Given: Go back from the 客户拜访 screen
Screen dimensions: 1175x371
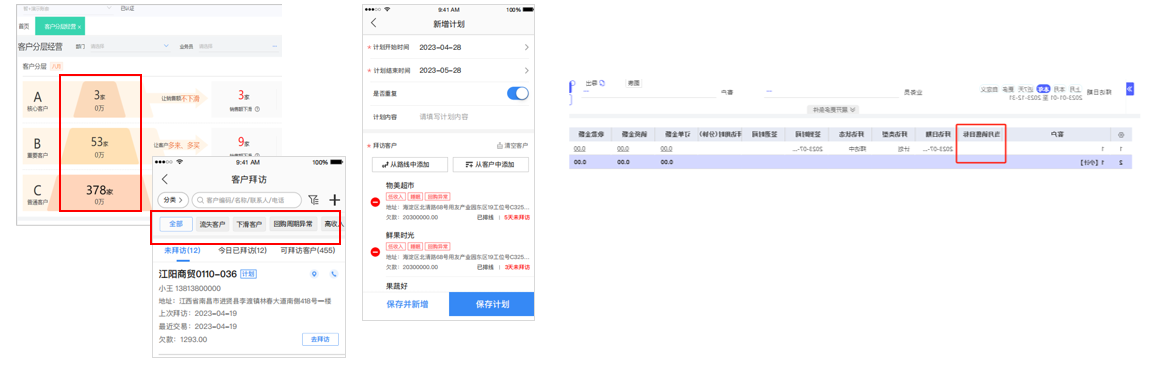Looking at the screenshot, I should tap(165, 179).
